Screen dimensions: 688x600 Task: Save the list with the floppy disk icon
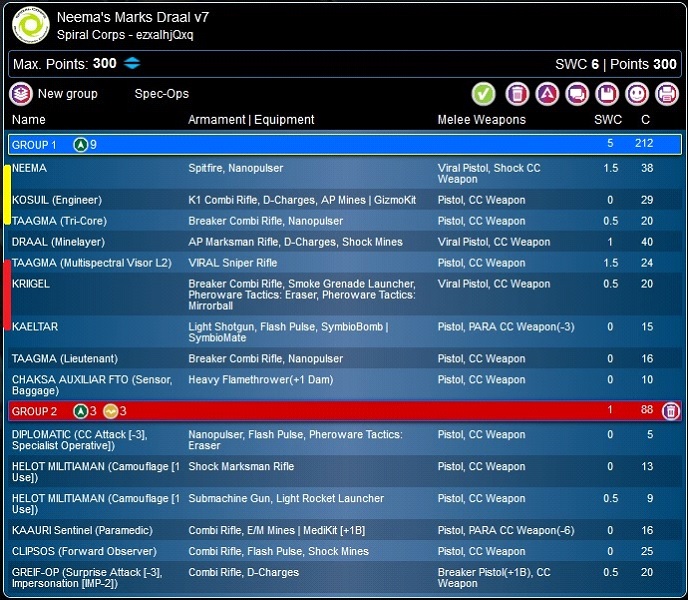pyautogui.click(x=606, y=94)
